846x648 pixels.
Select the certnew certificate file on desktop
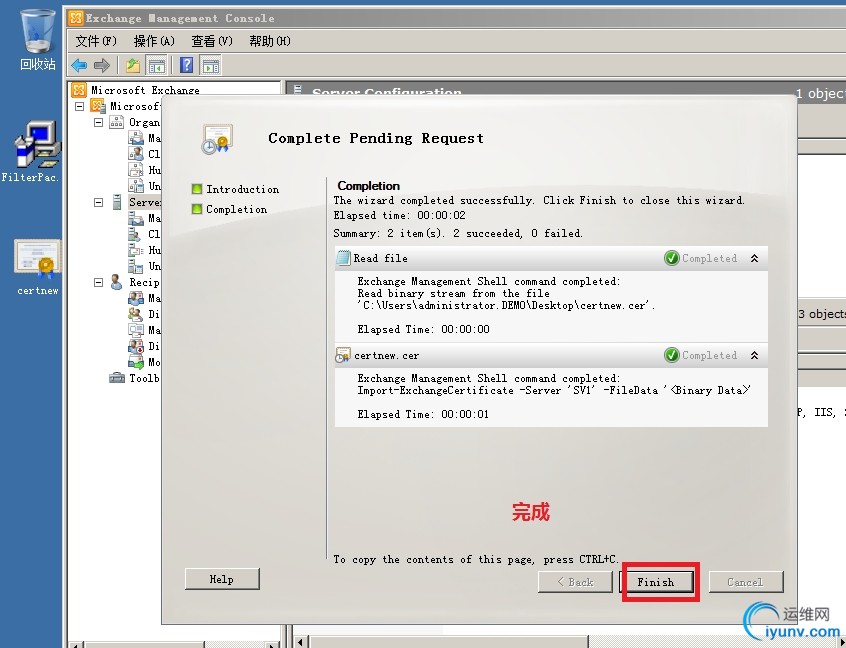point(37,267)
